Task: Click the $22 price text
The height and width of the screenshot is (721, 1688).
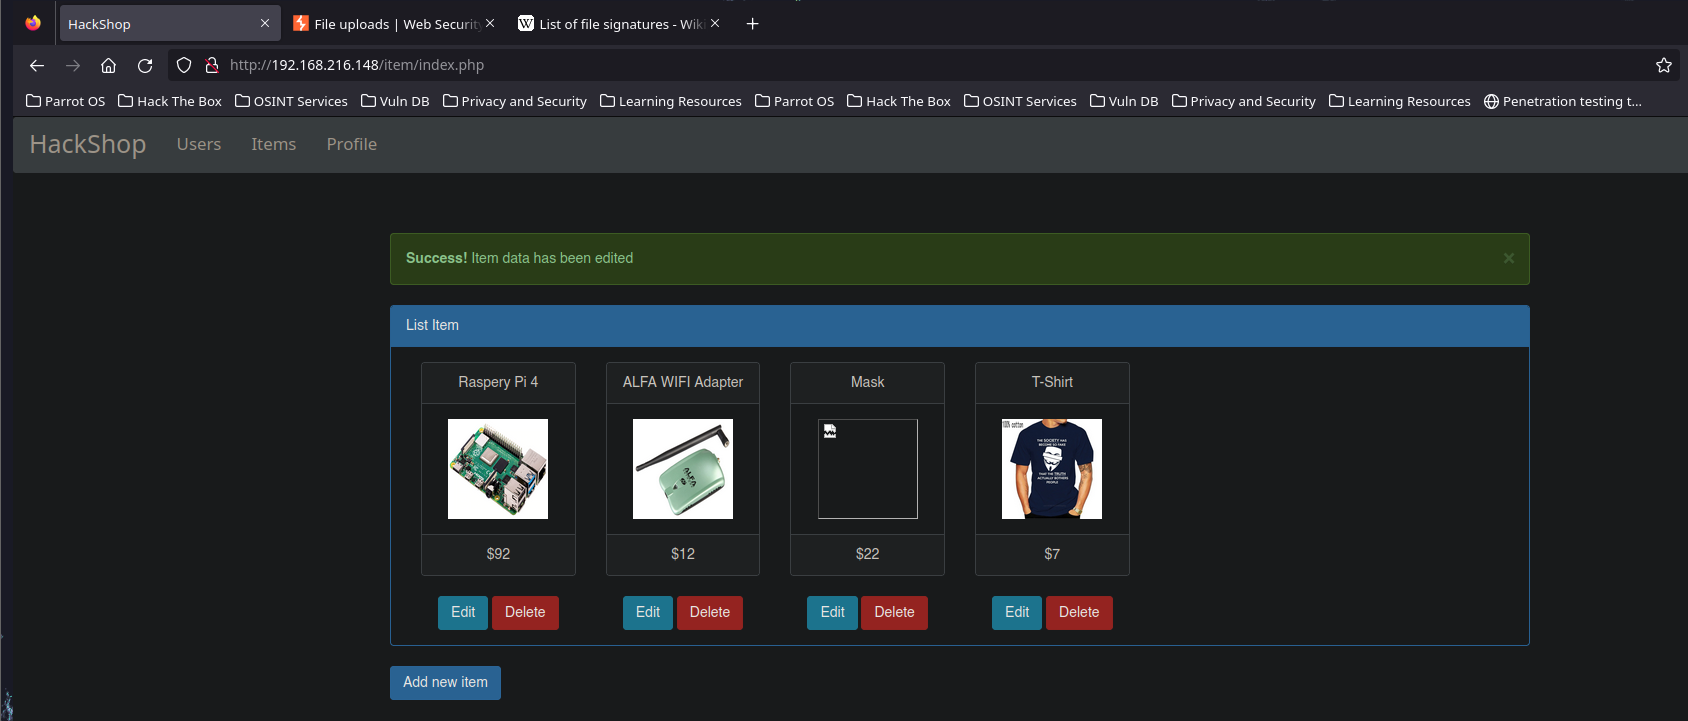Action: coord(868,554)
